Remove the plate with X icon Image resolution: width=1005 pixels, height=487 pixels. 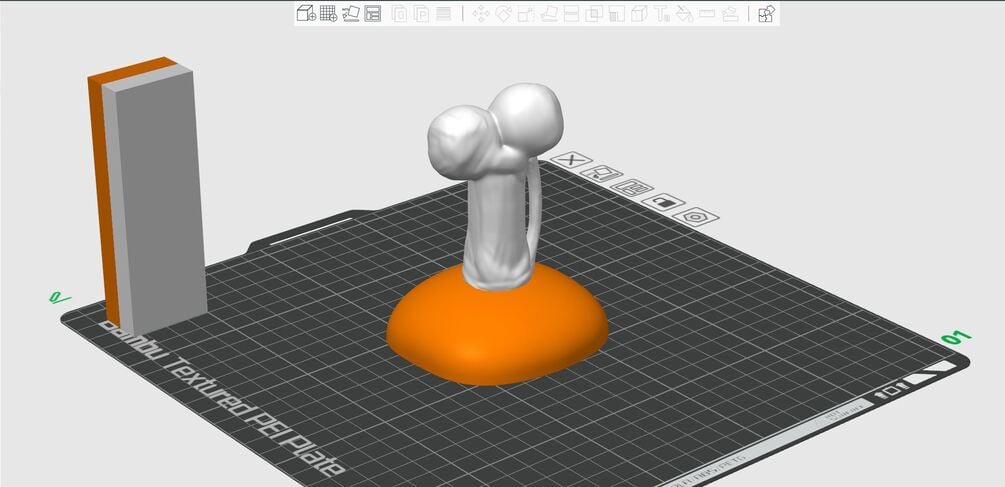click(571, 160)
